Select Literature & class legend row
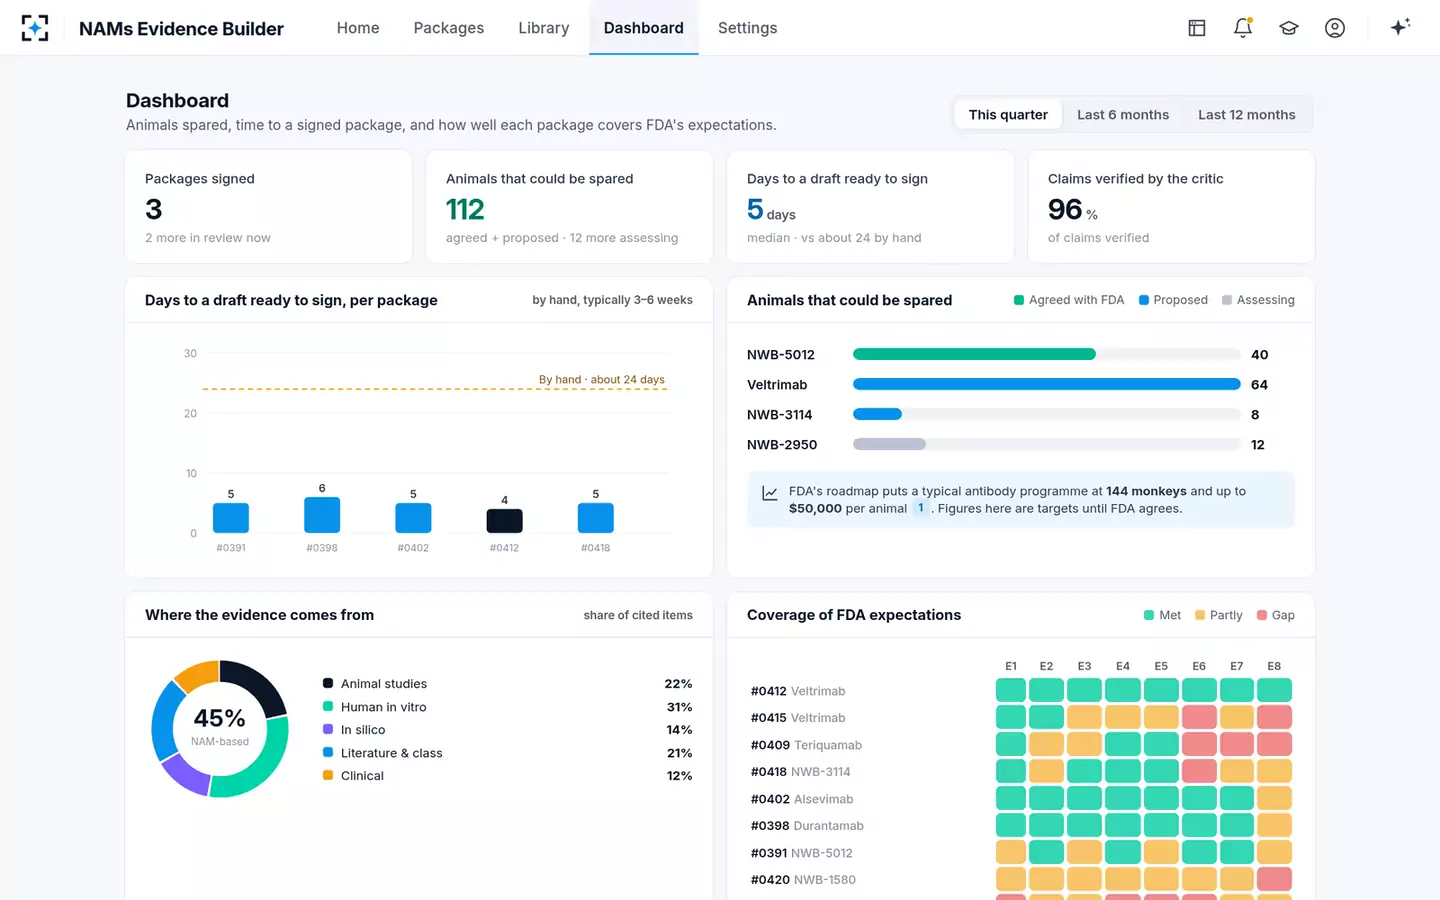 [x=507, y=753]
